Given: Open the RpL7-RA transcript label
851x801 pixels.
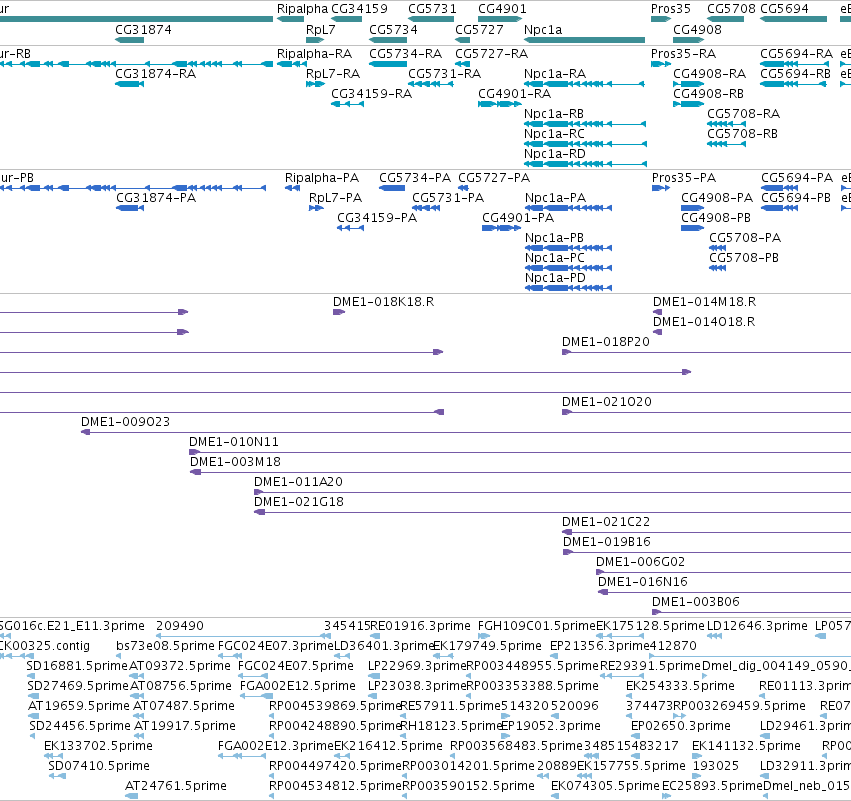Looking at the screenshot, I should [333, 73].
